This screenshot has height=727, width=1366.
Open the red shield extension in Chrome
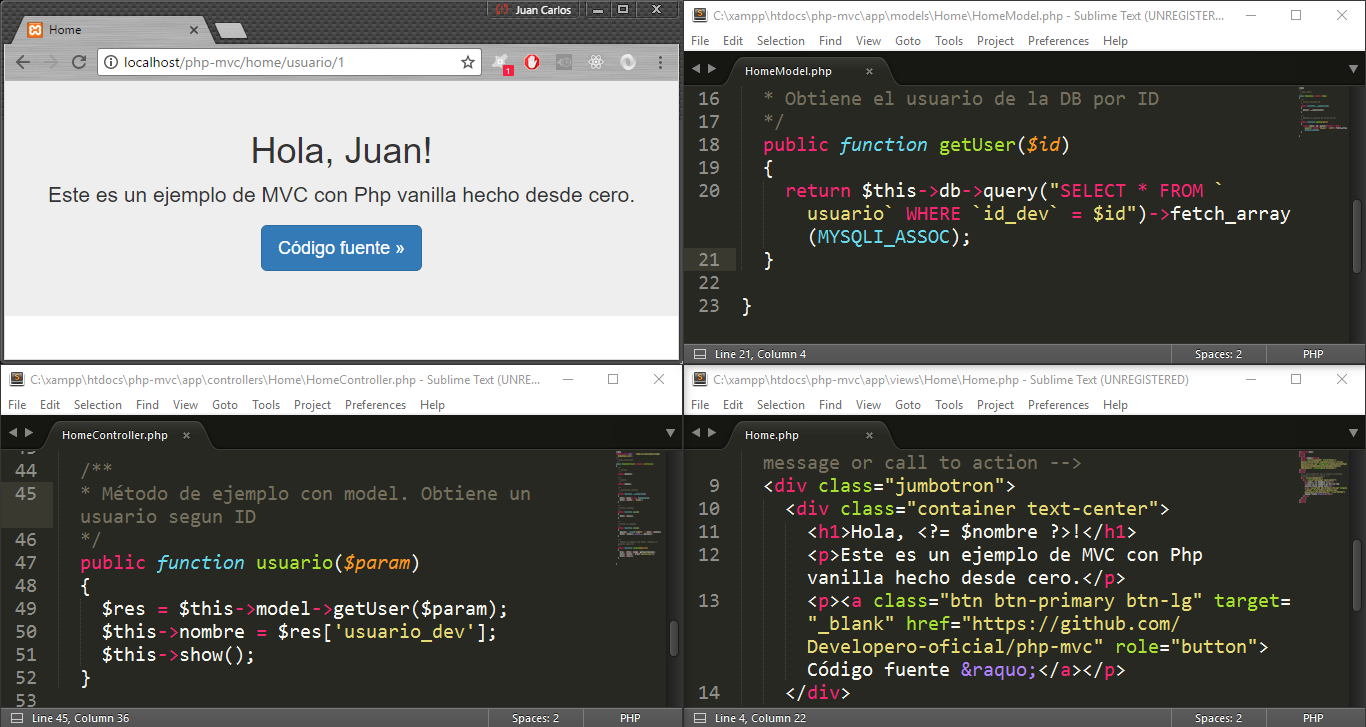point(532,62)
